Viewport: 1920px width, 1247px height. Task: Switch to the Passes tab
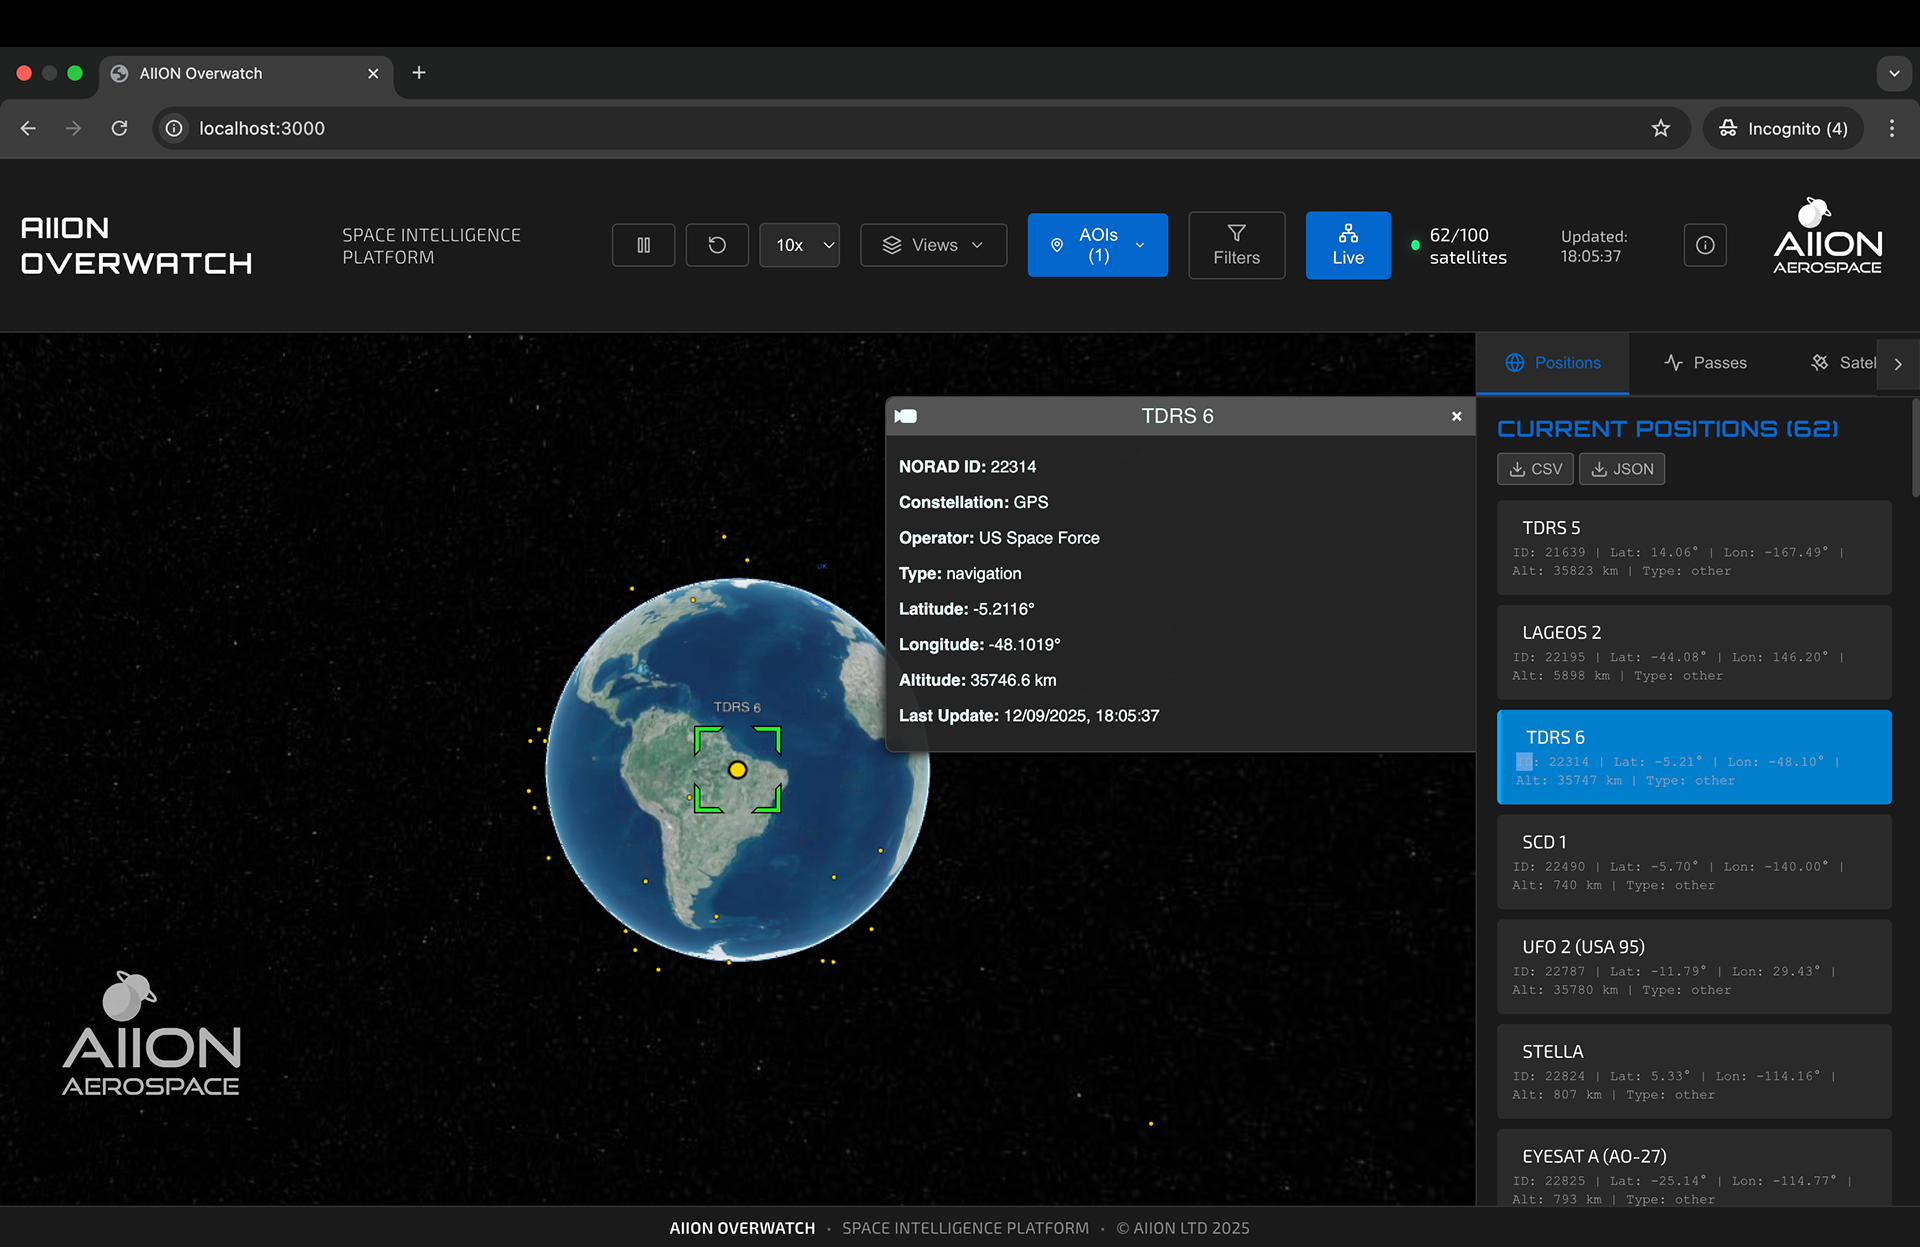pyautogui.click(x=1705, y=363)
